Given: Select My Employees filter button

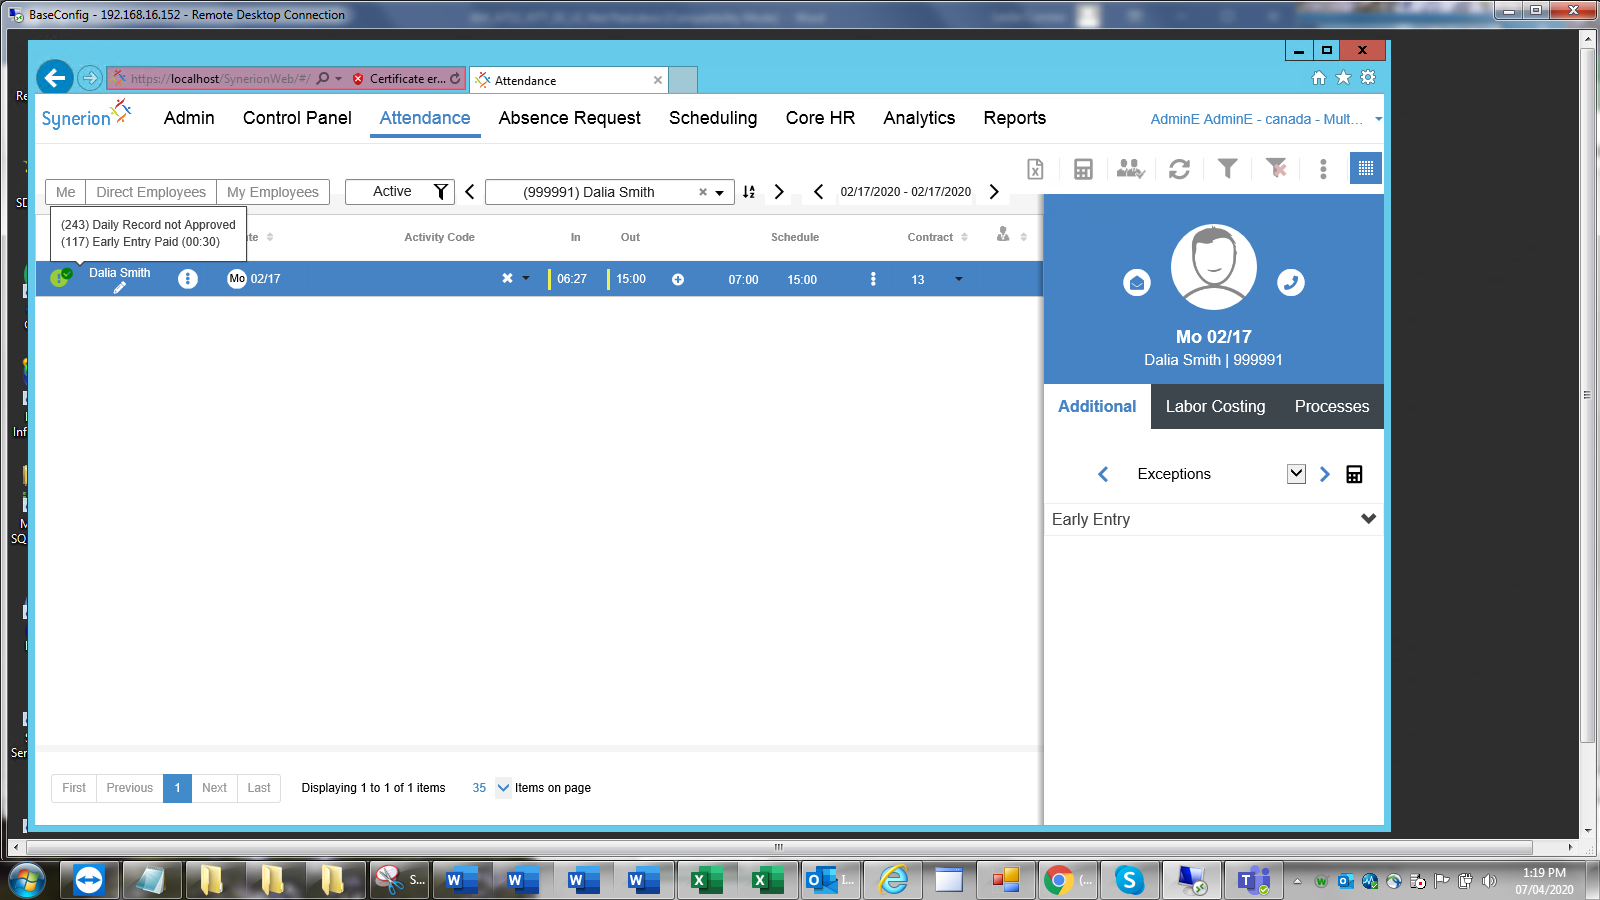Looking at the screenshot, I should click(273, 192).
